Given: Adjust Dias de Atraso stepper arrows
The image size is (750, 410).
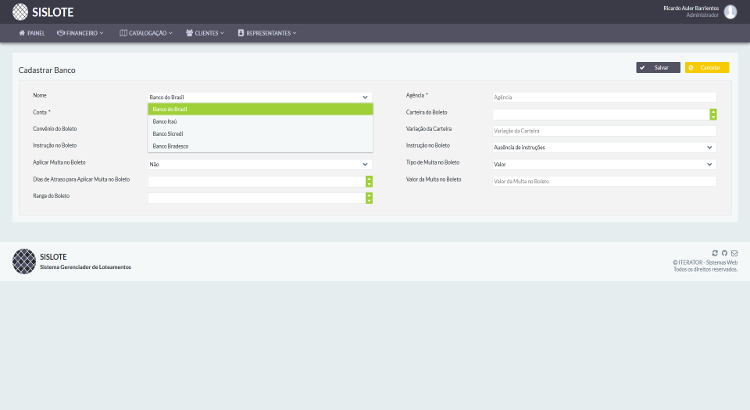Looking at the screenshot, I should [x=369, y=181].
